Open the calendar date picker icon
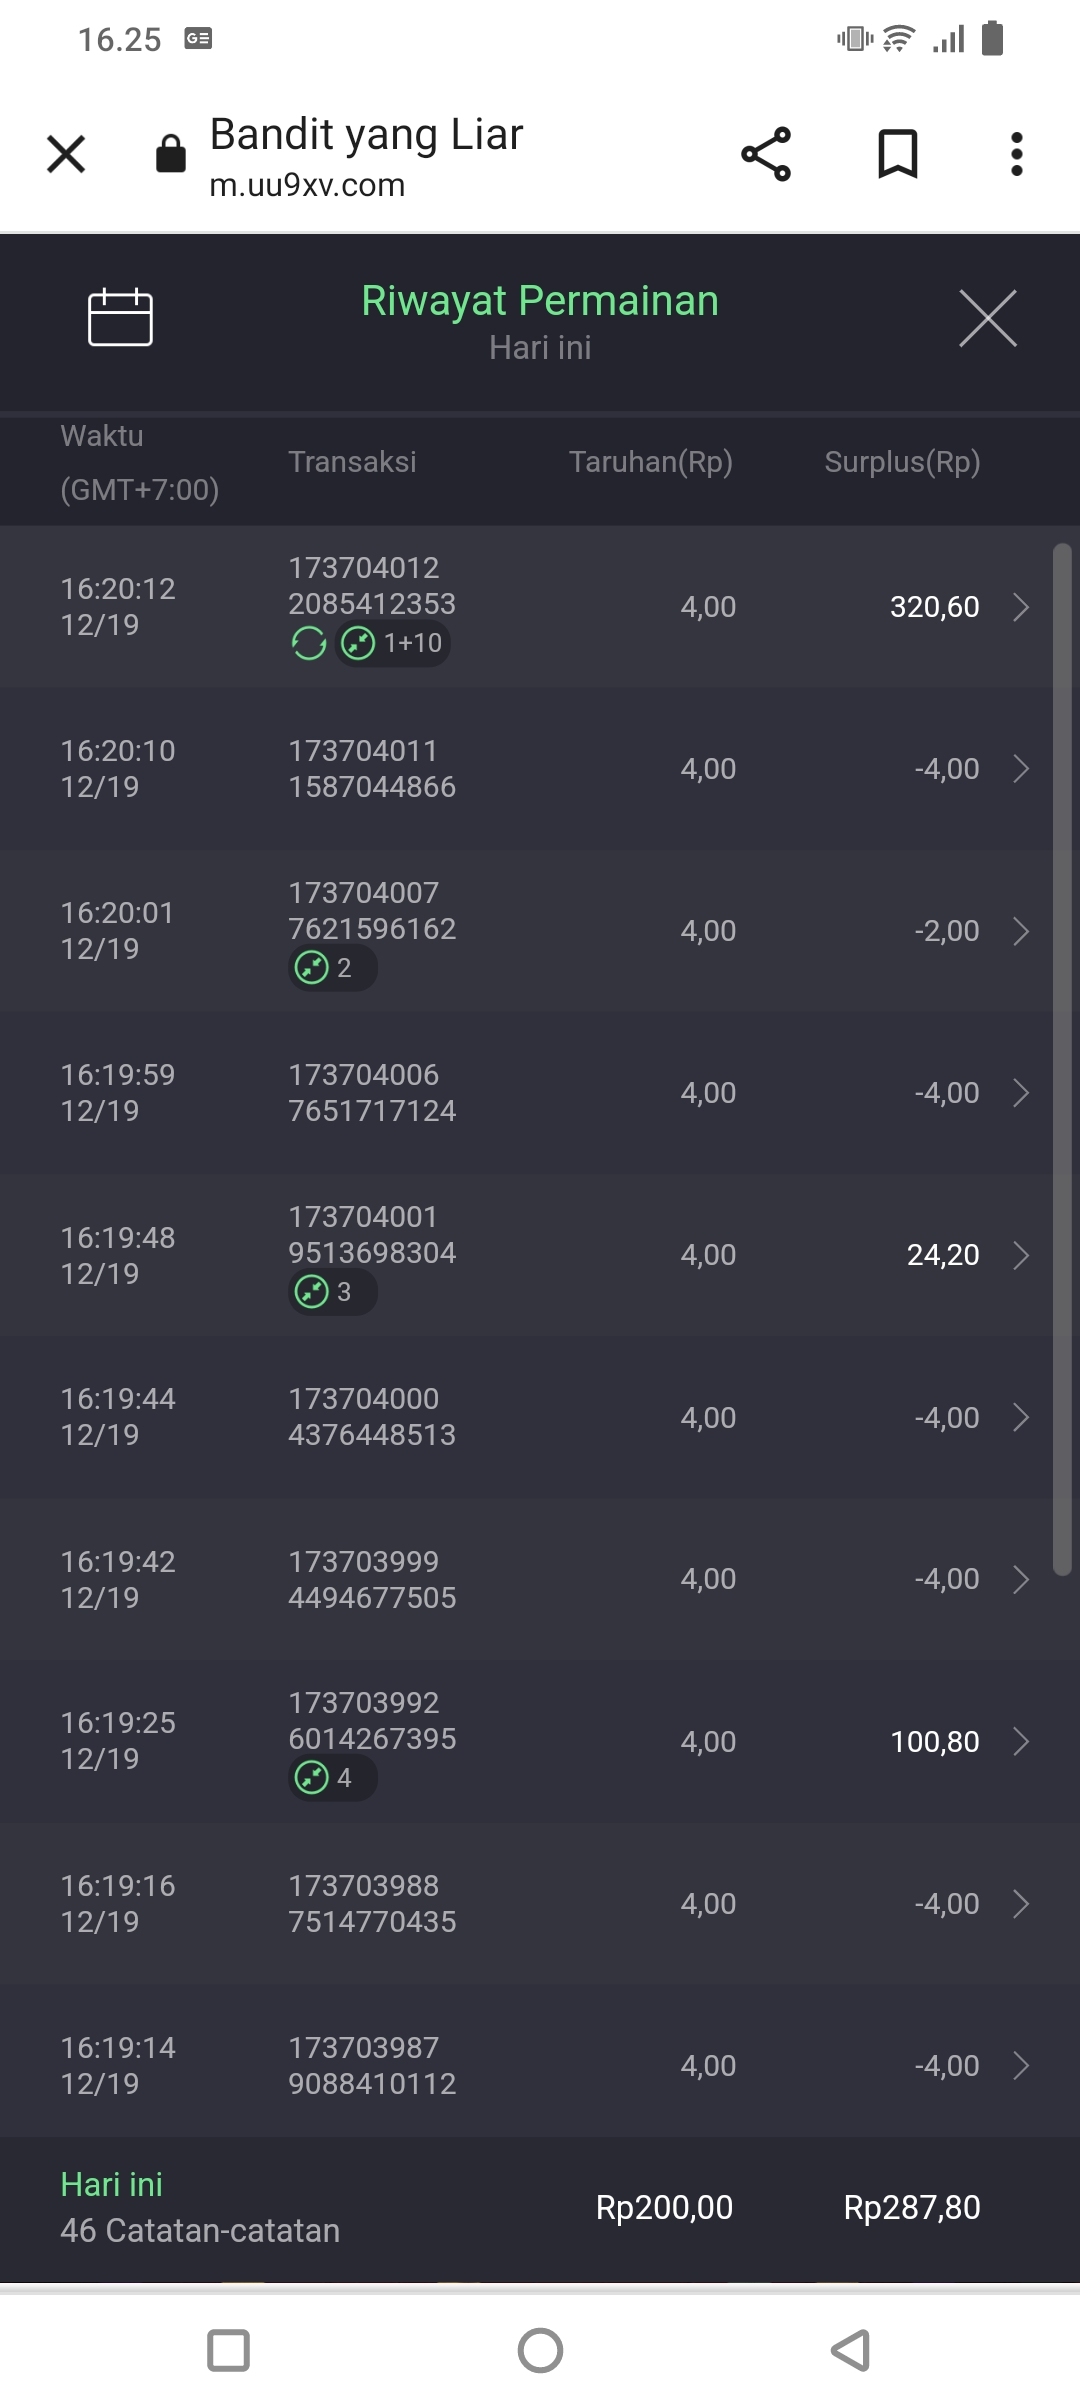 tap(120, 318)
